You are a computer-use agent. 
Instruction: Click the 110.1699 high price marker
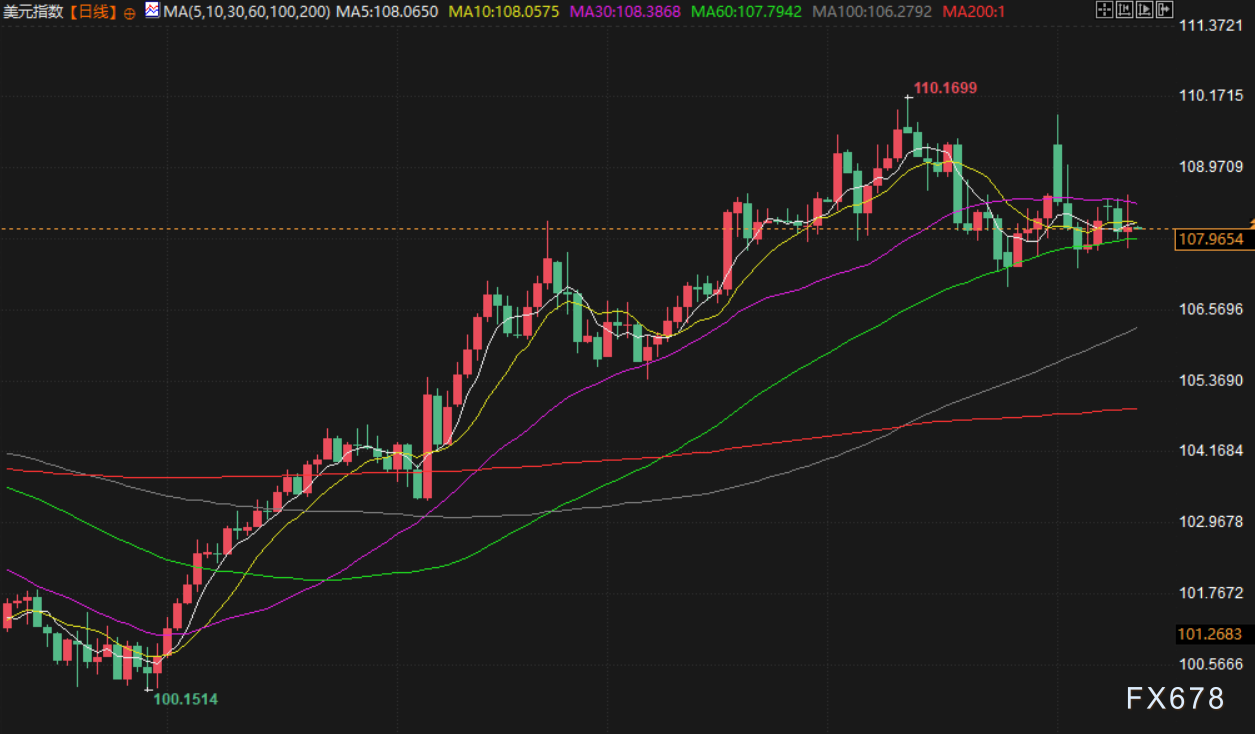tap(945, 88)
